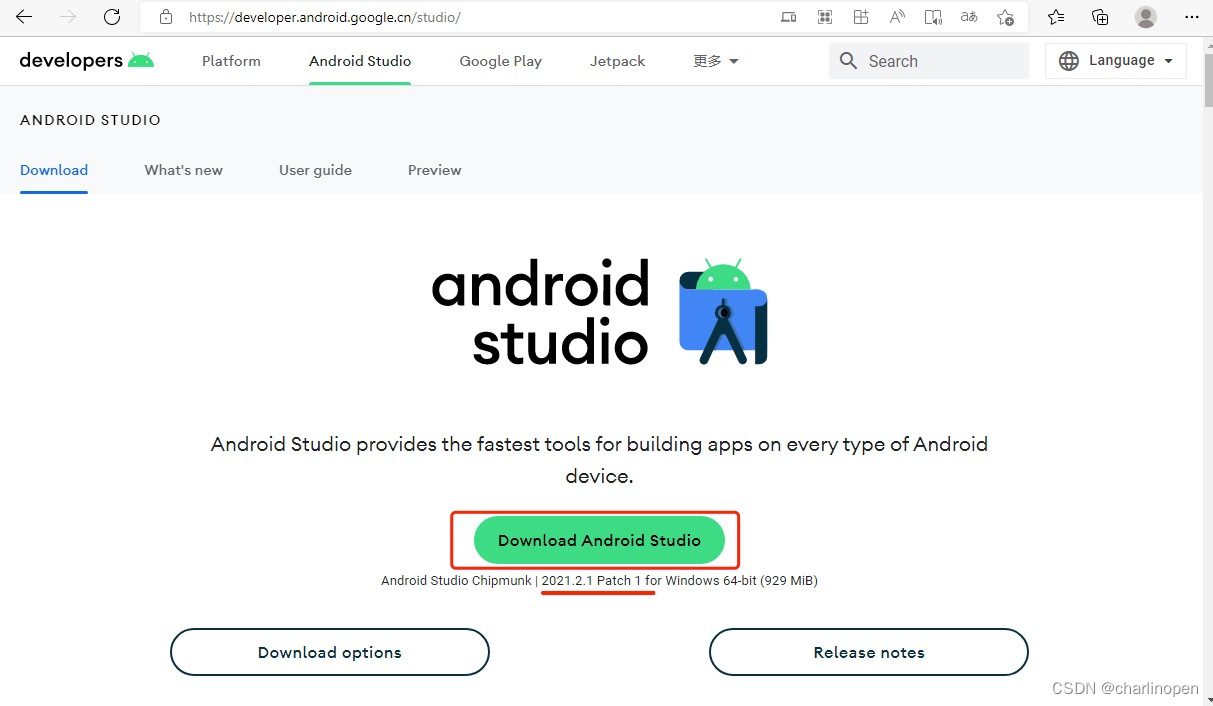Switch to the What's new tab
1213x706 pixels.
(184, 170)
